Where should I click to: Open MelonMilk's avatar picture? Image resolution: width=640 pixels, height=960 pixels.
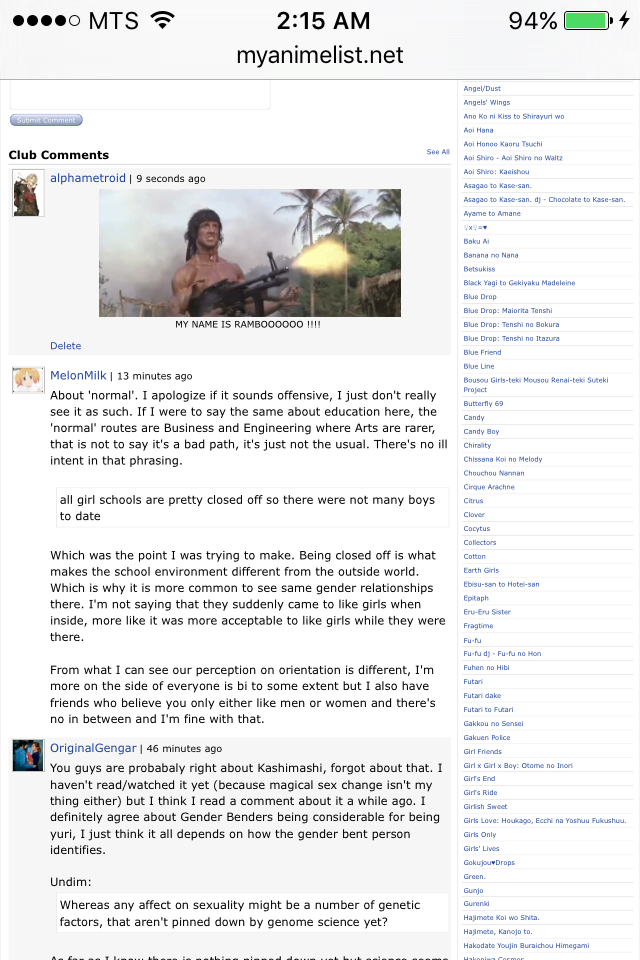coord(28,380)
